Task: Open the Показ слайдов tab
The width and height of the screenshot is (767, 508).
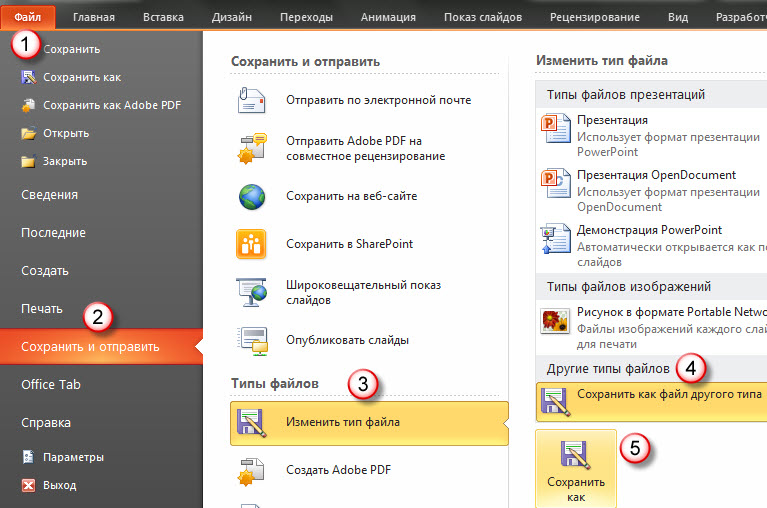Action: 482,18
